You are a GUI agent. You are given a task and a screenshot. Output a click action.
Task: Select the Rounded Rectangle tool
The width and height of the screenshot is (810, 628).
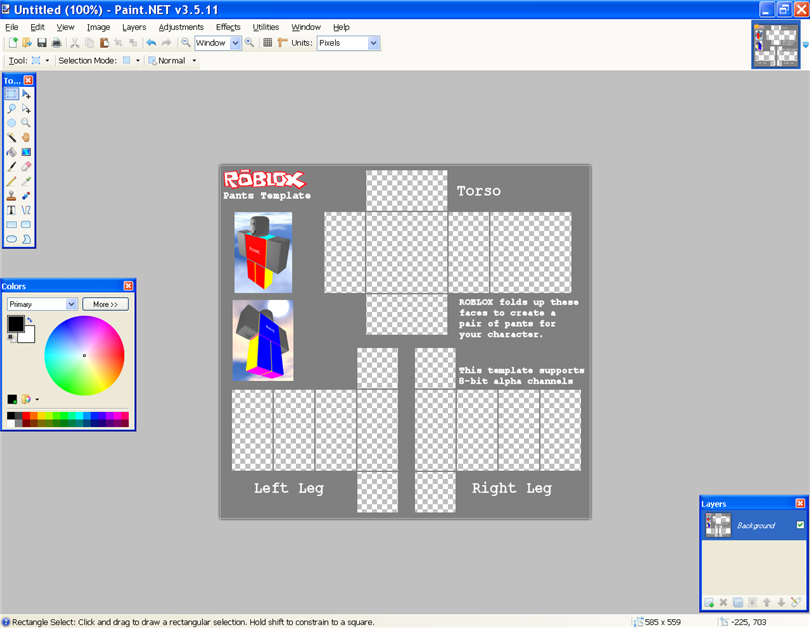(x=26, y=225)
